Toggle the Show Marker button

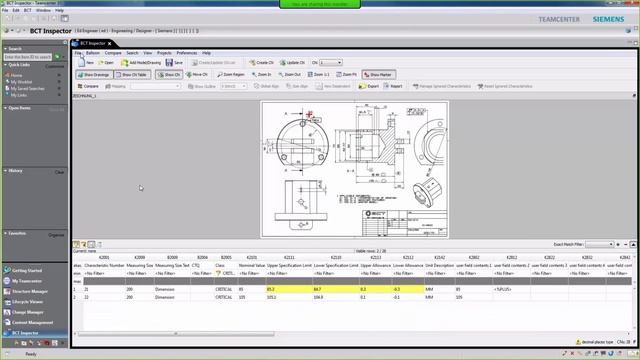click(379, 75)
